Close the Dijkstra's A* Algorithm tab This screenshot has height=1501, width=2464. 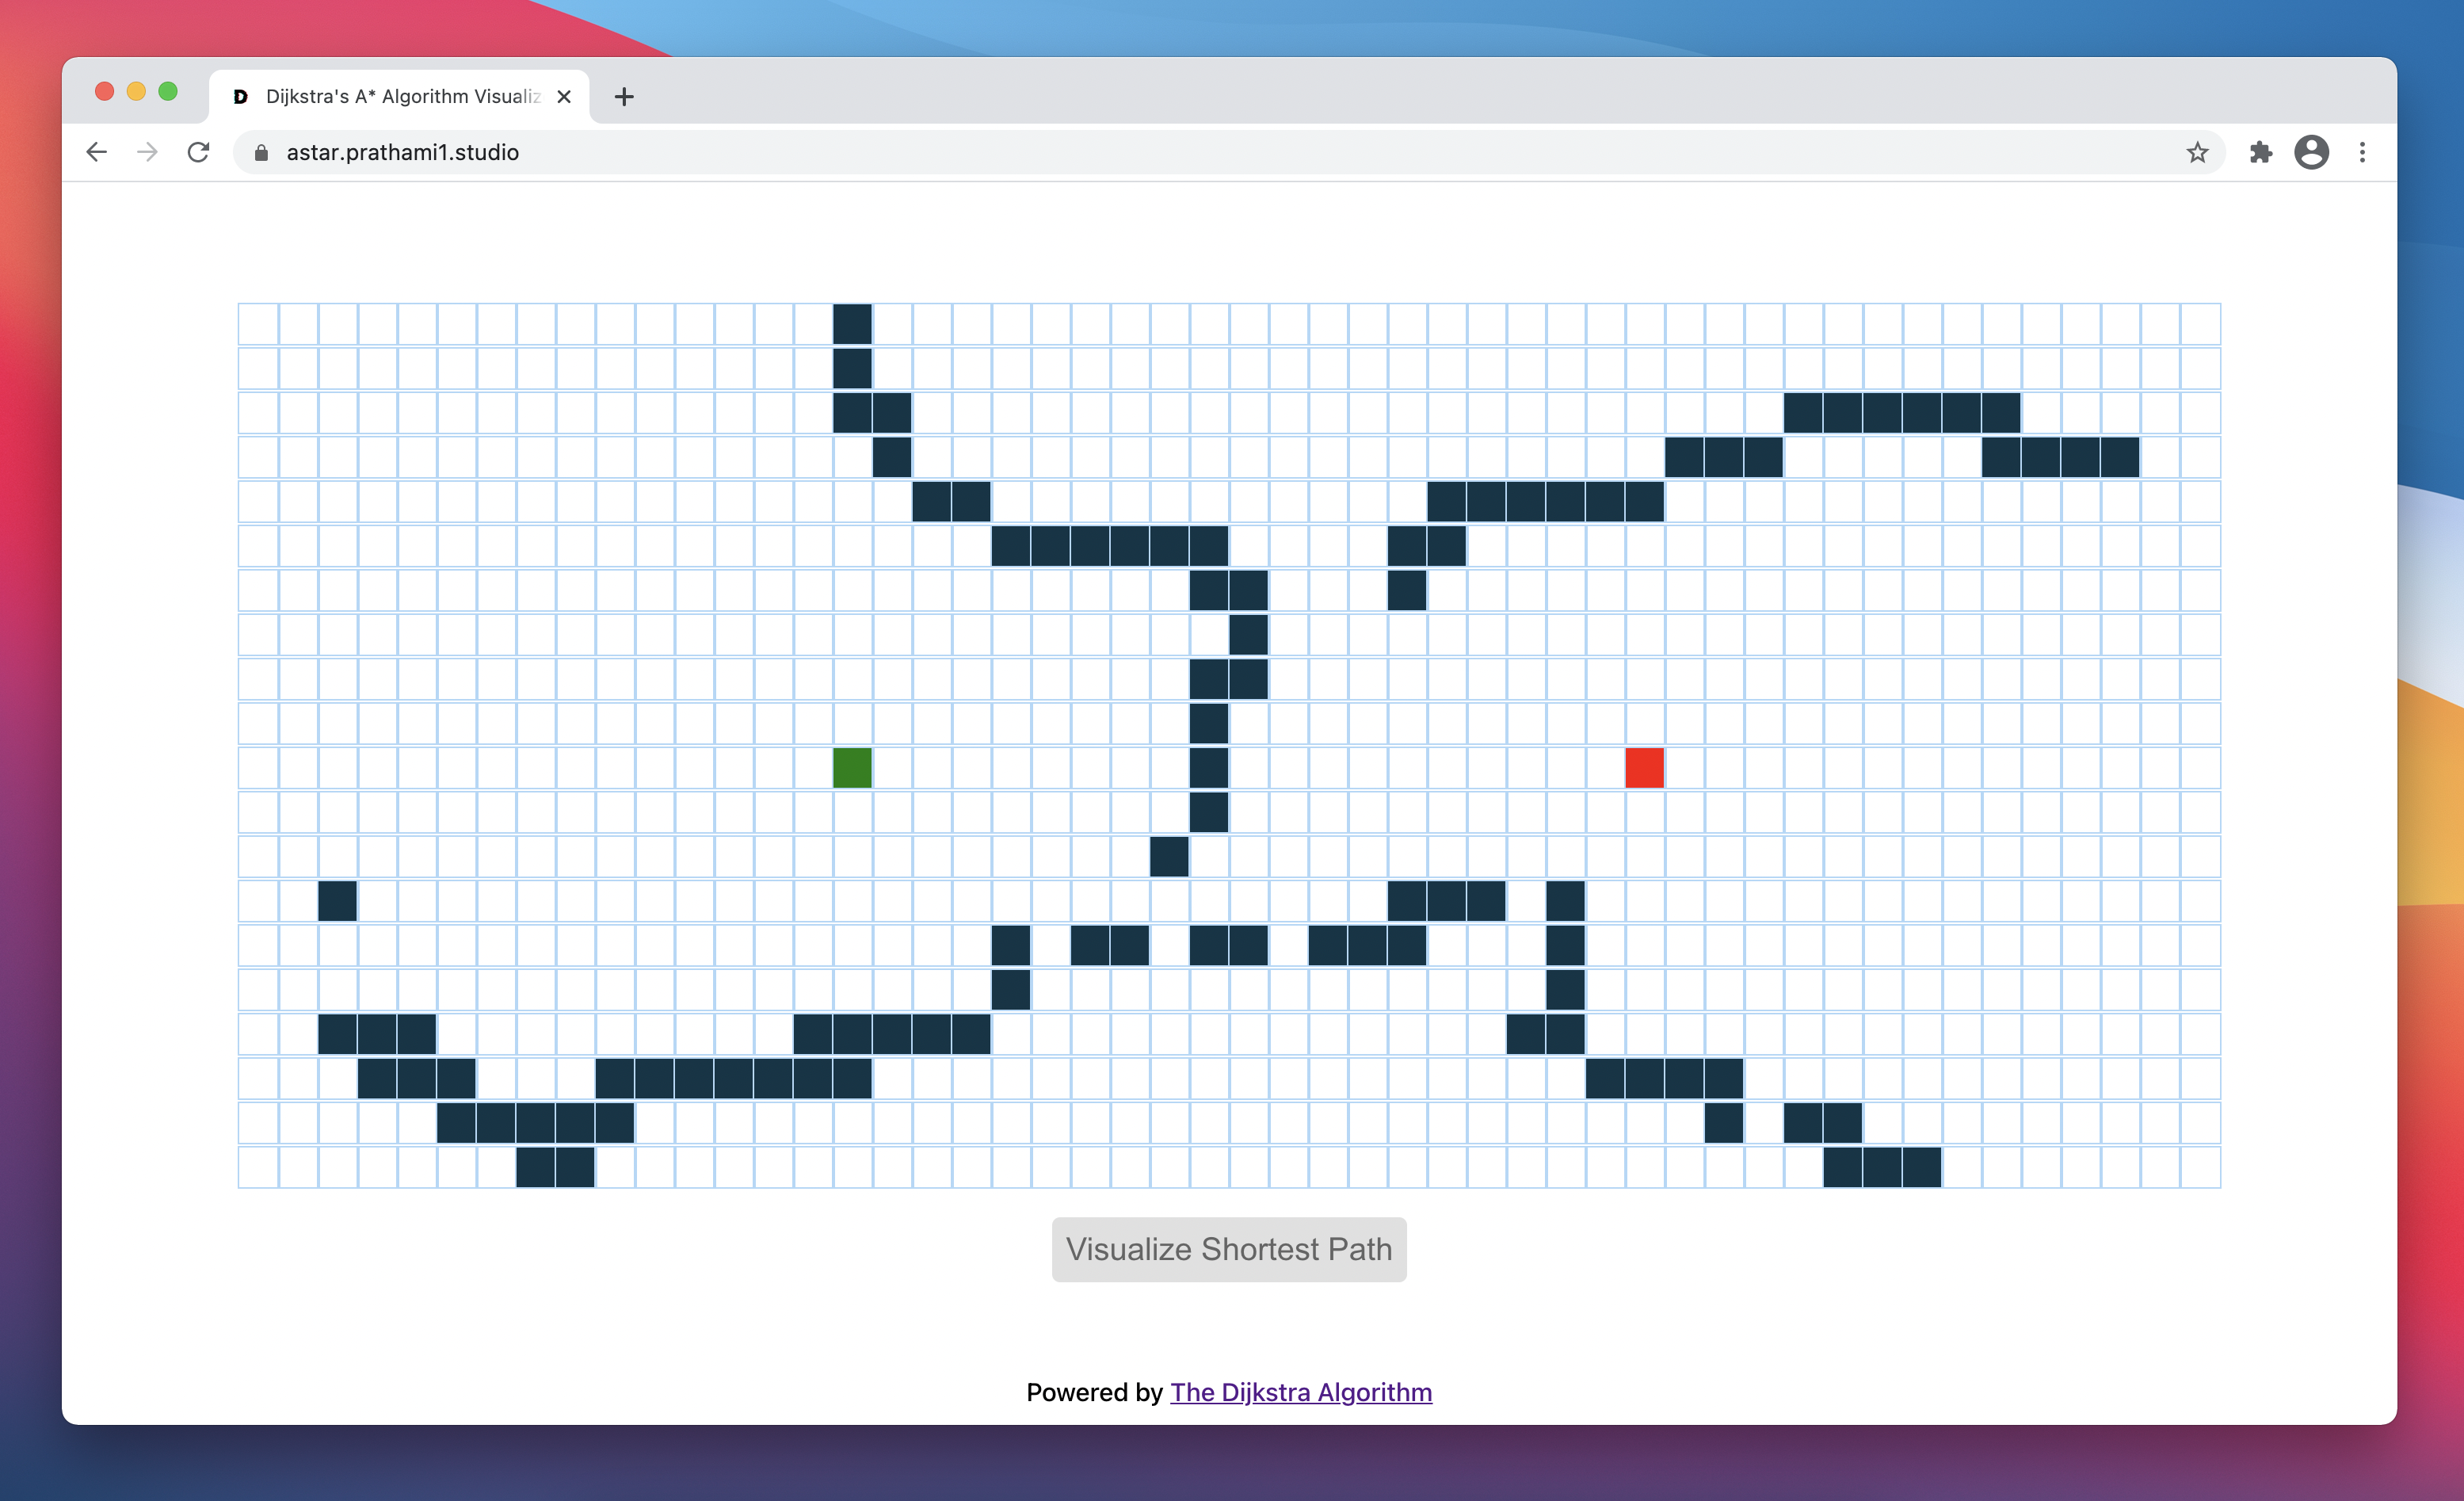pos(564,97)
